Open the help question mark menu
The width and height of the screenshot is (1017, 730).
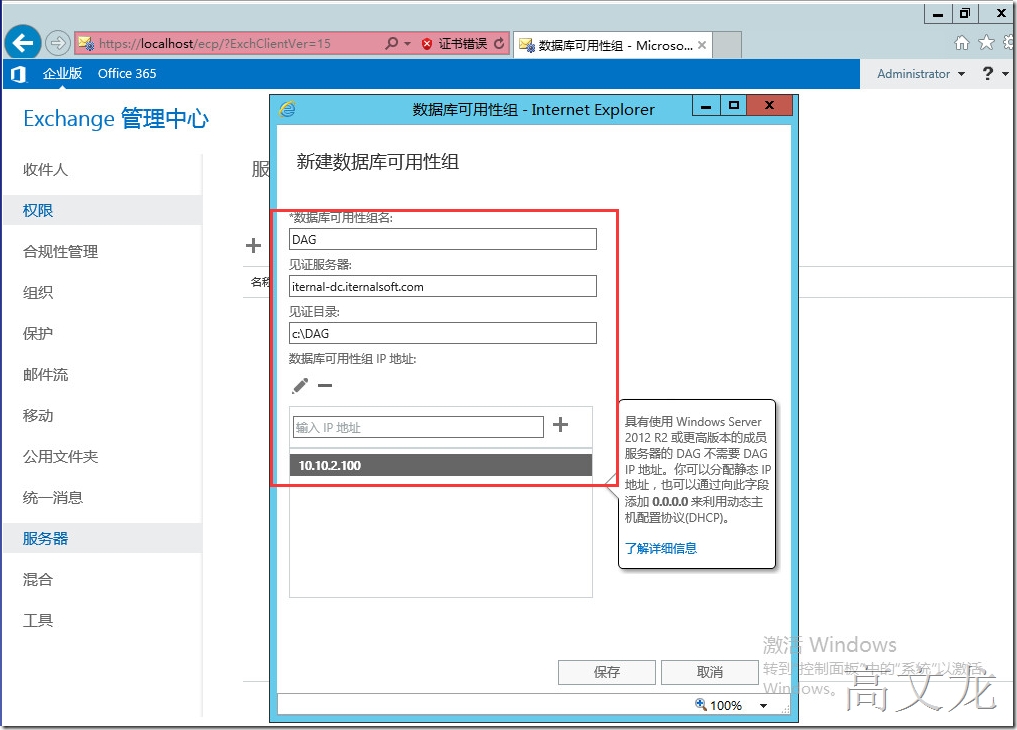994,73
